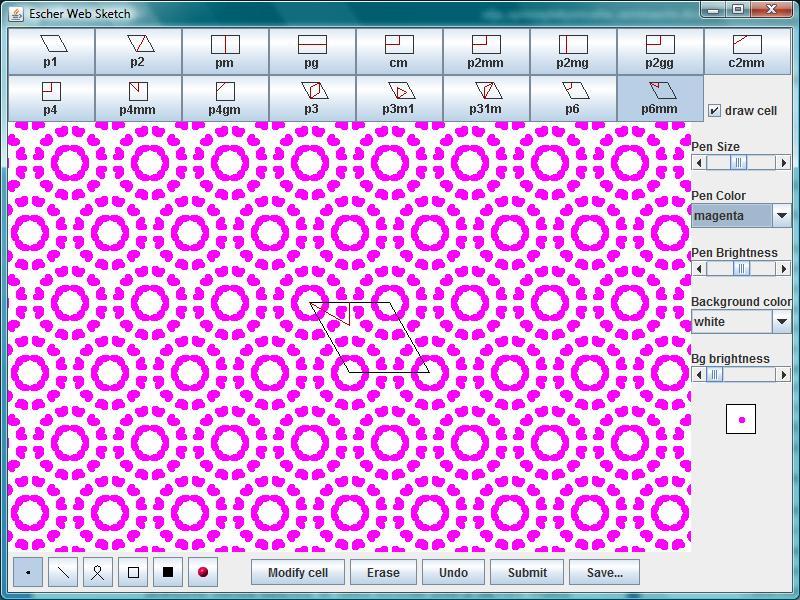Select p4gm wallpaper symmetry
Image resolution: width=800 pixels, height=600 pixels.
point(226,98)
